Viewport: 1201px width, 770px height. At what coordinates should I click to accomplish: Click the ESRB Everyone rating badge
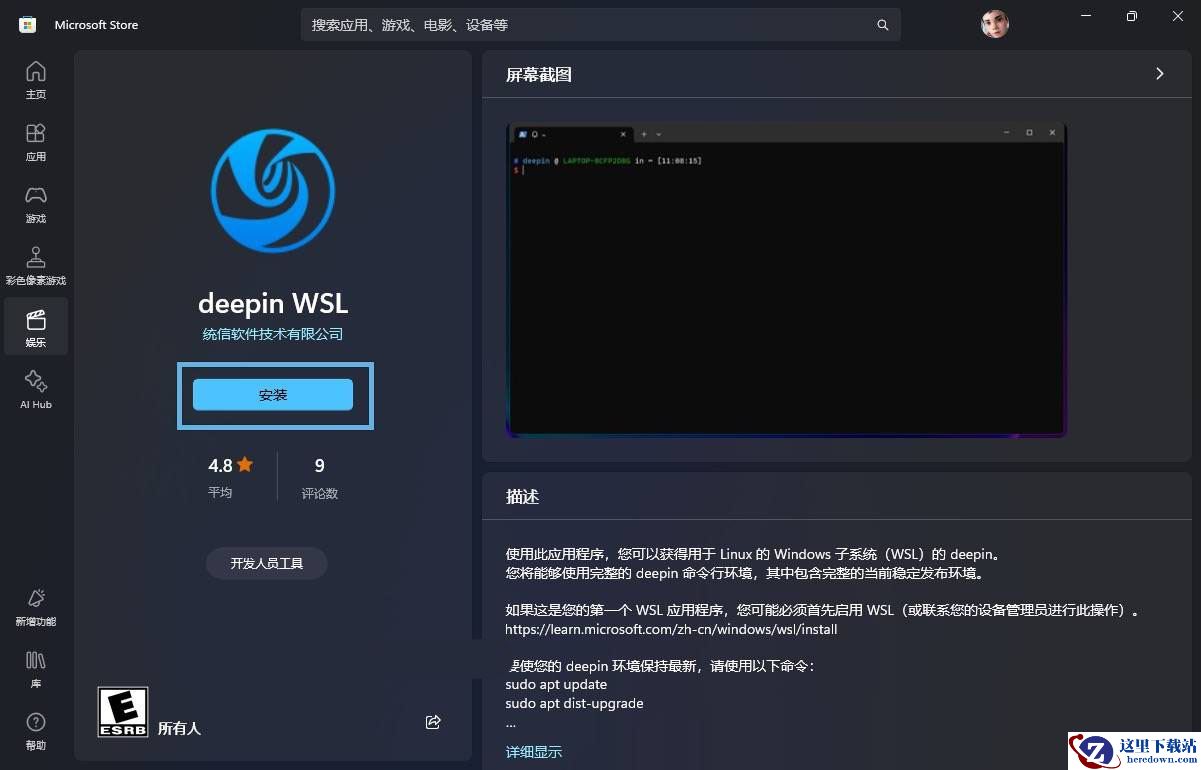123,712
